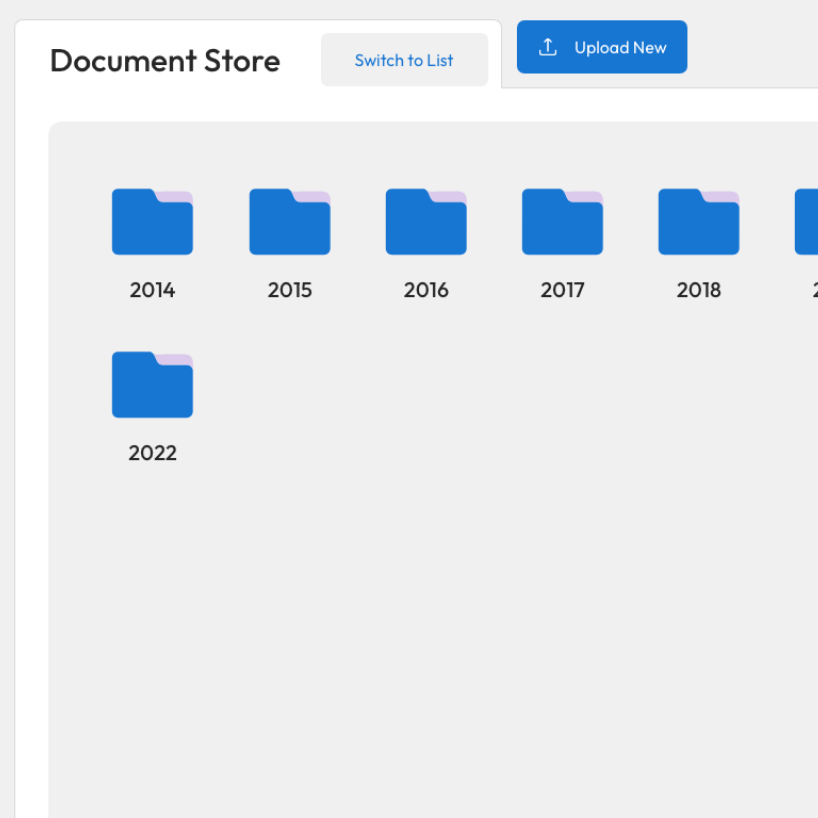Open the 2014 folder icon
Screen dimensions: 818x818
click(152, 222)
